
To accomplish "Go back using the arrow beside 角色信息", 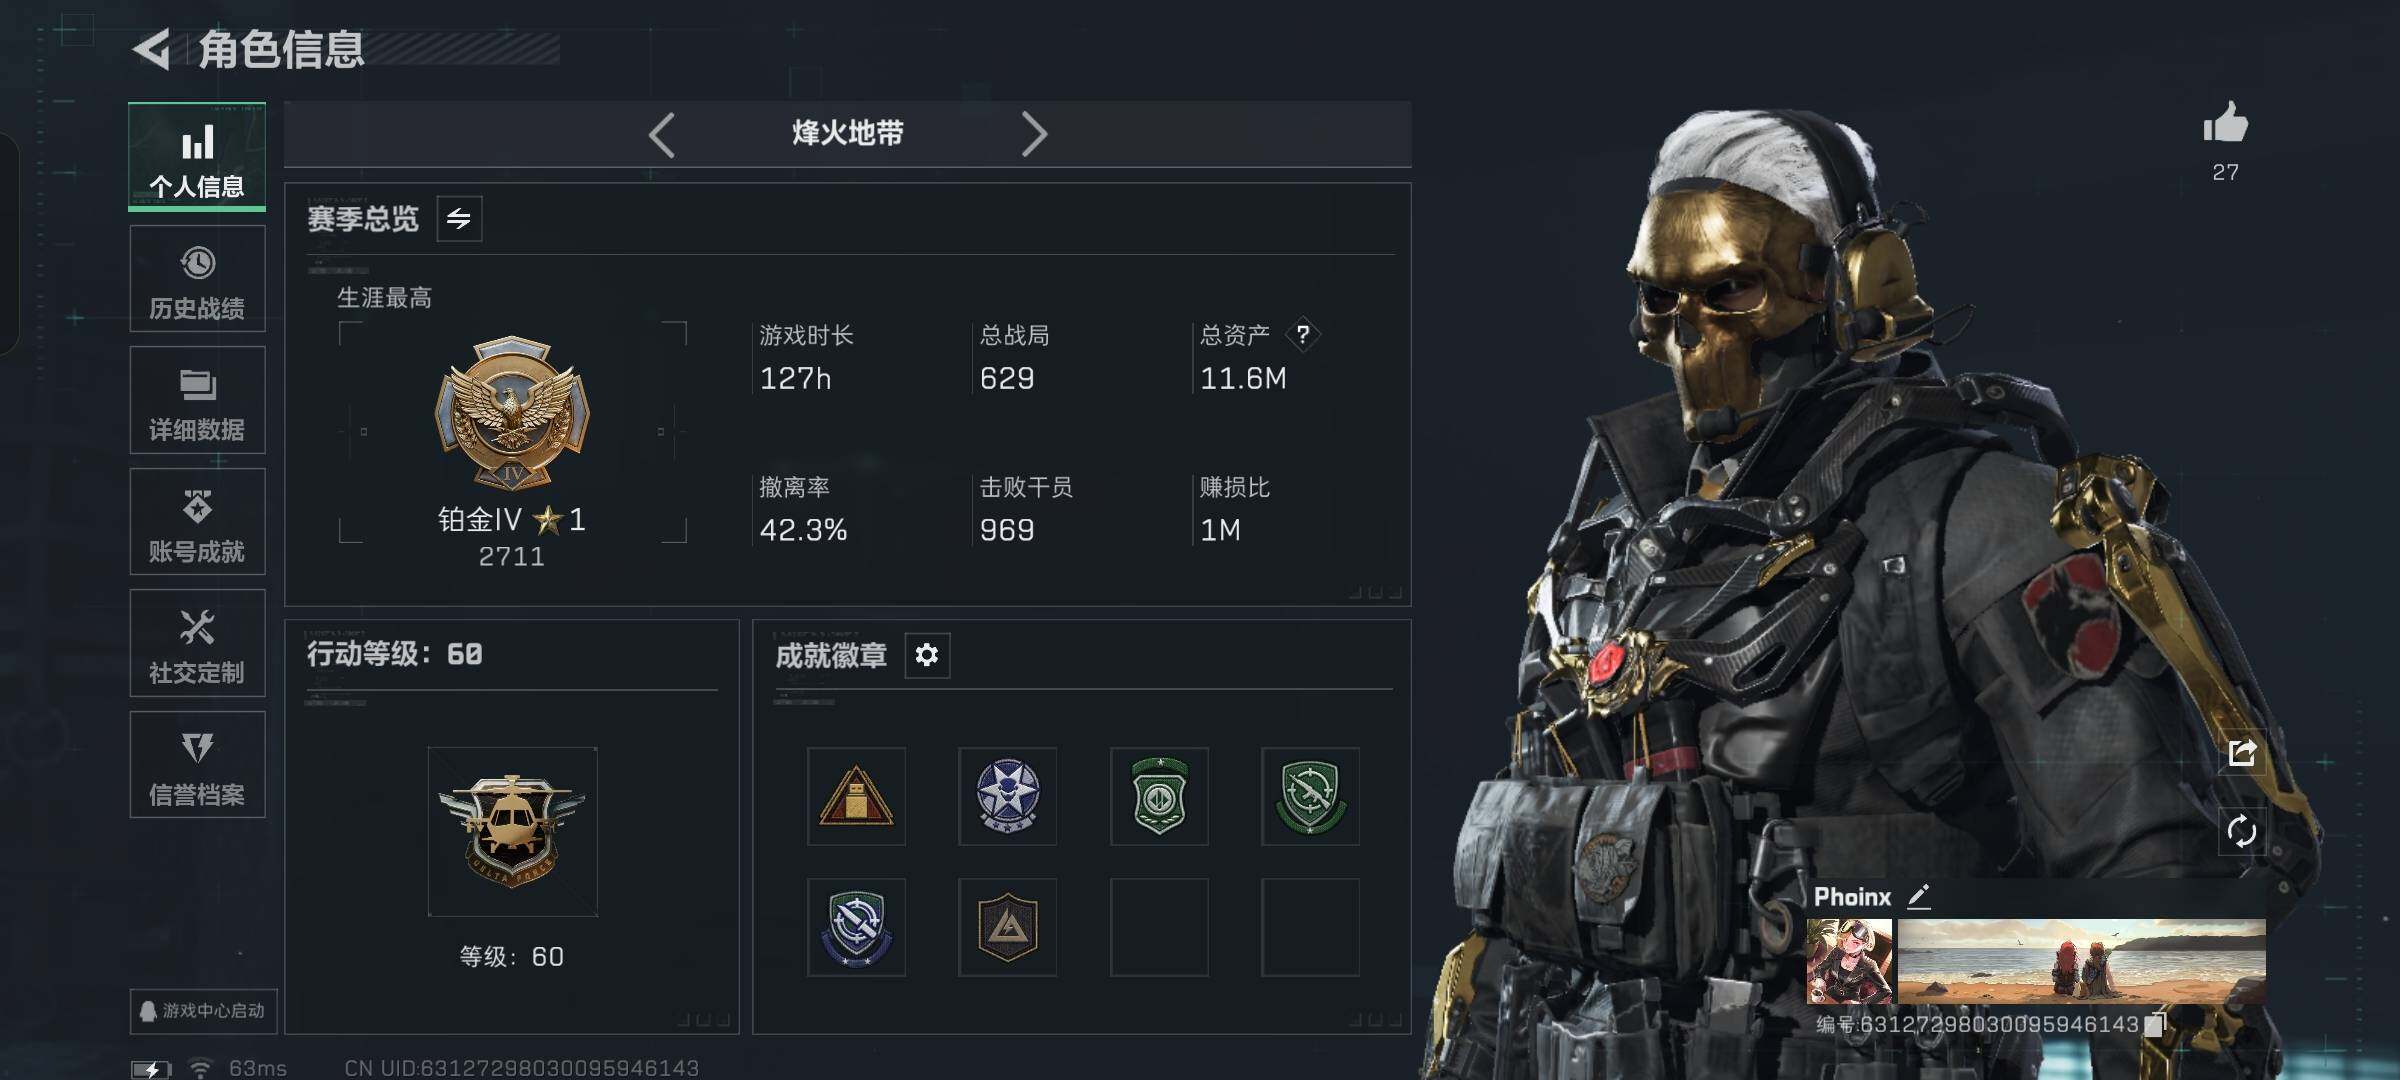I will point(152,49).
